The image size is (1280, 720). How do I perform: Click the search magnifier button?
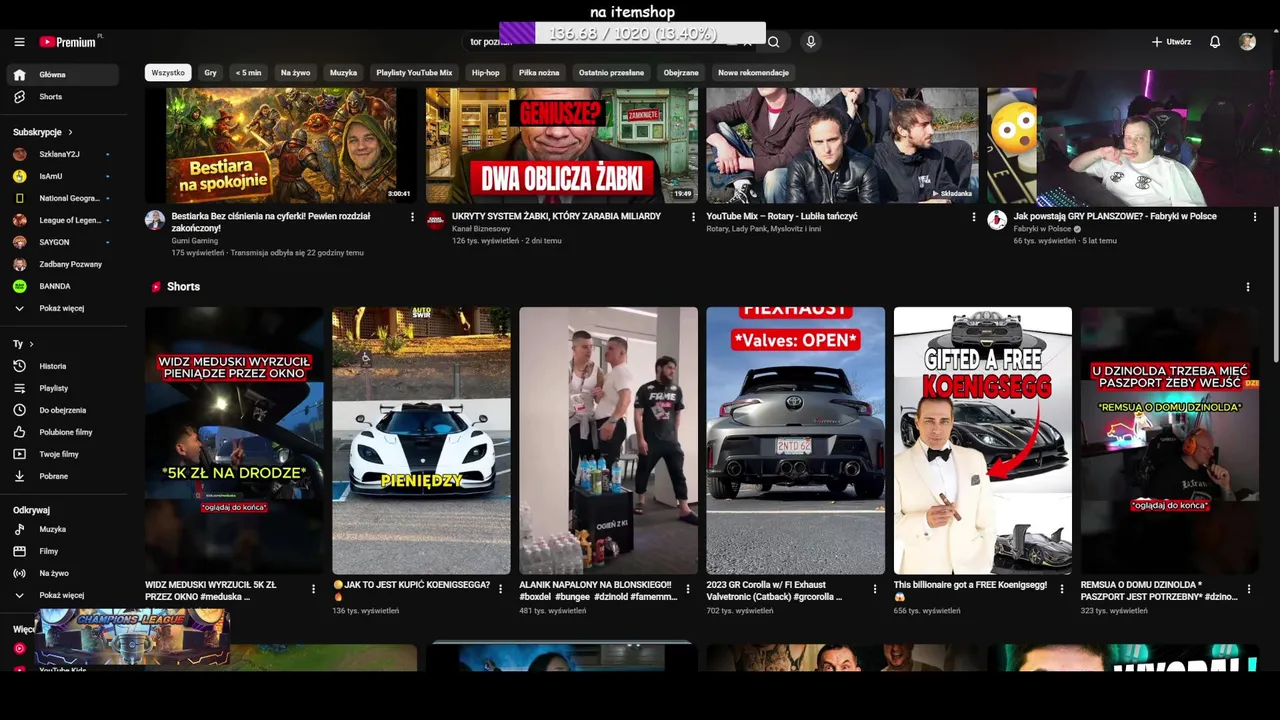point(773,42)
